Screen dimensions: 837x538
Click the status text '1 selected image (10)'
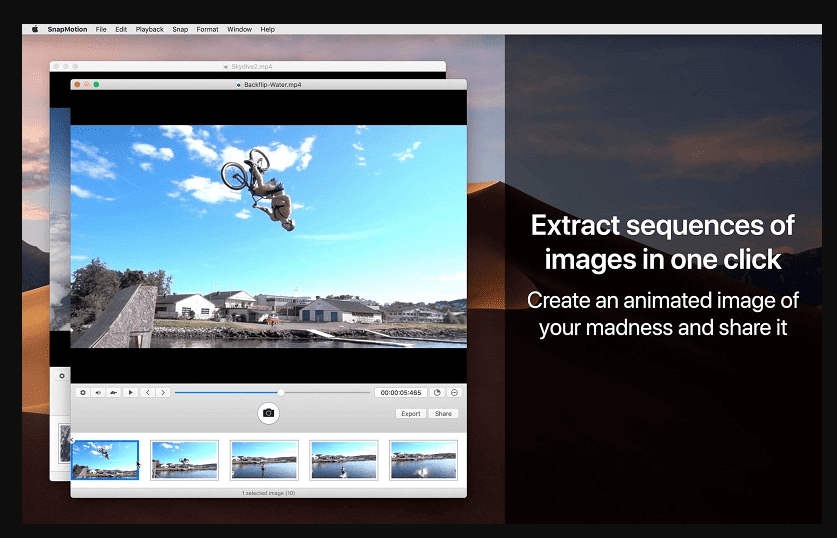pyautogui.click(x=269, y=493)
